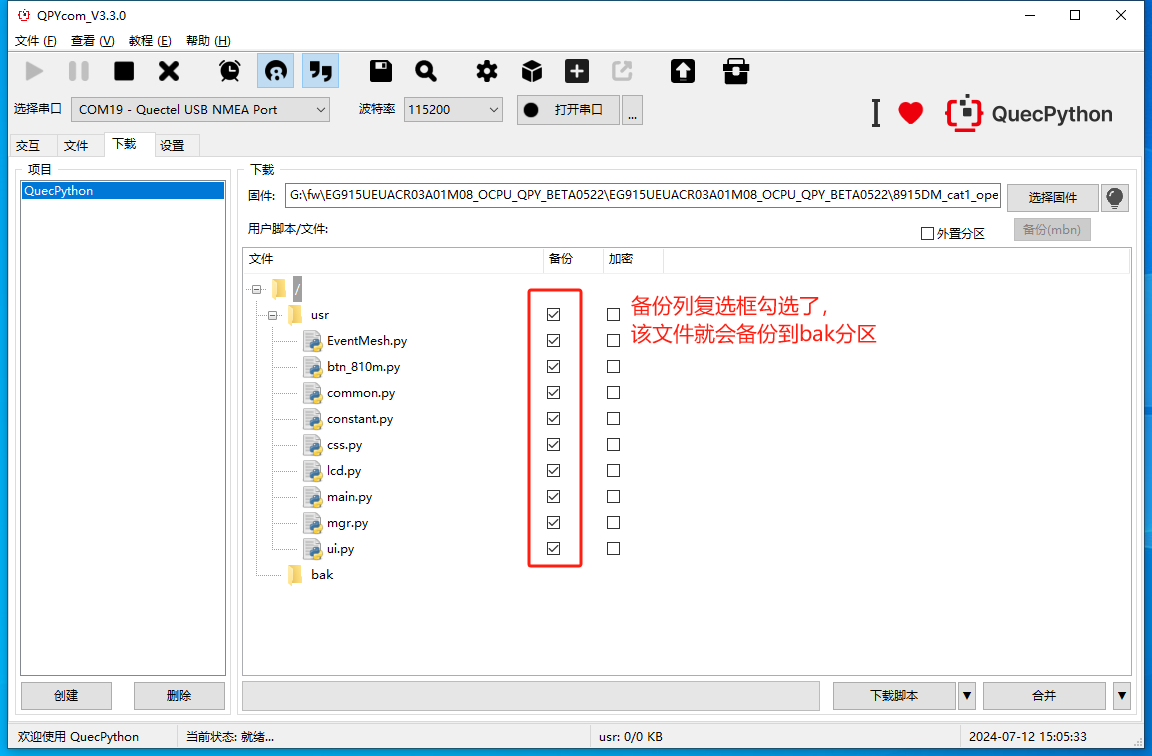
Task: Enable the encryption checkbox for constant.py
Action: click(613, 419)
